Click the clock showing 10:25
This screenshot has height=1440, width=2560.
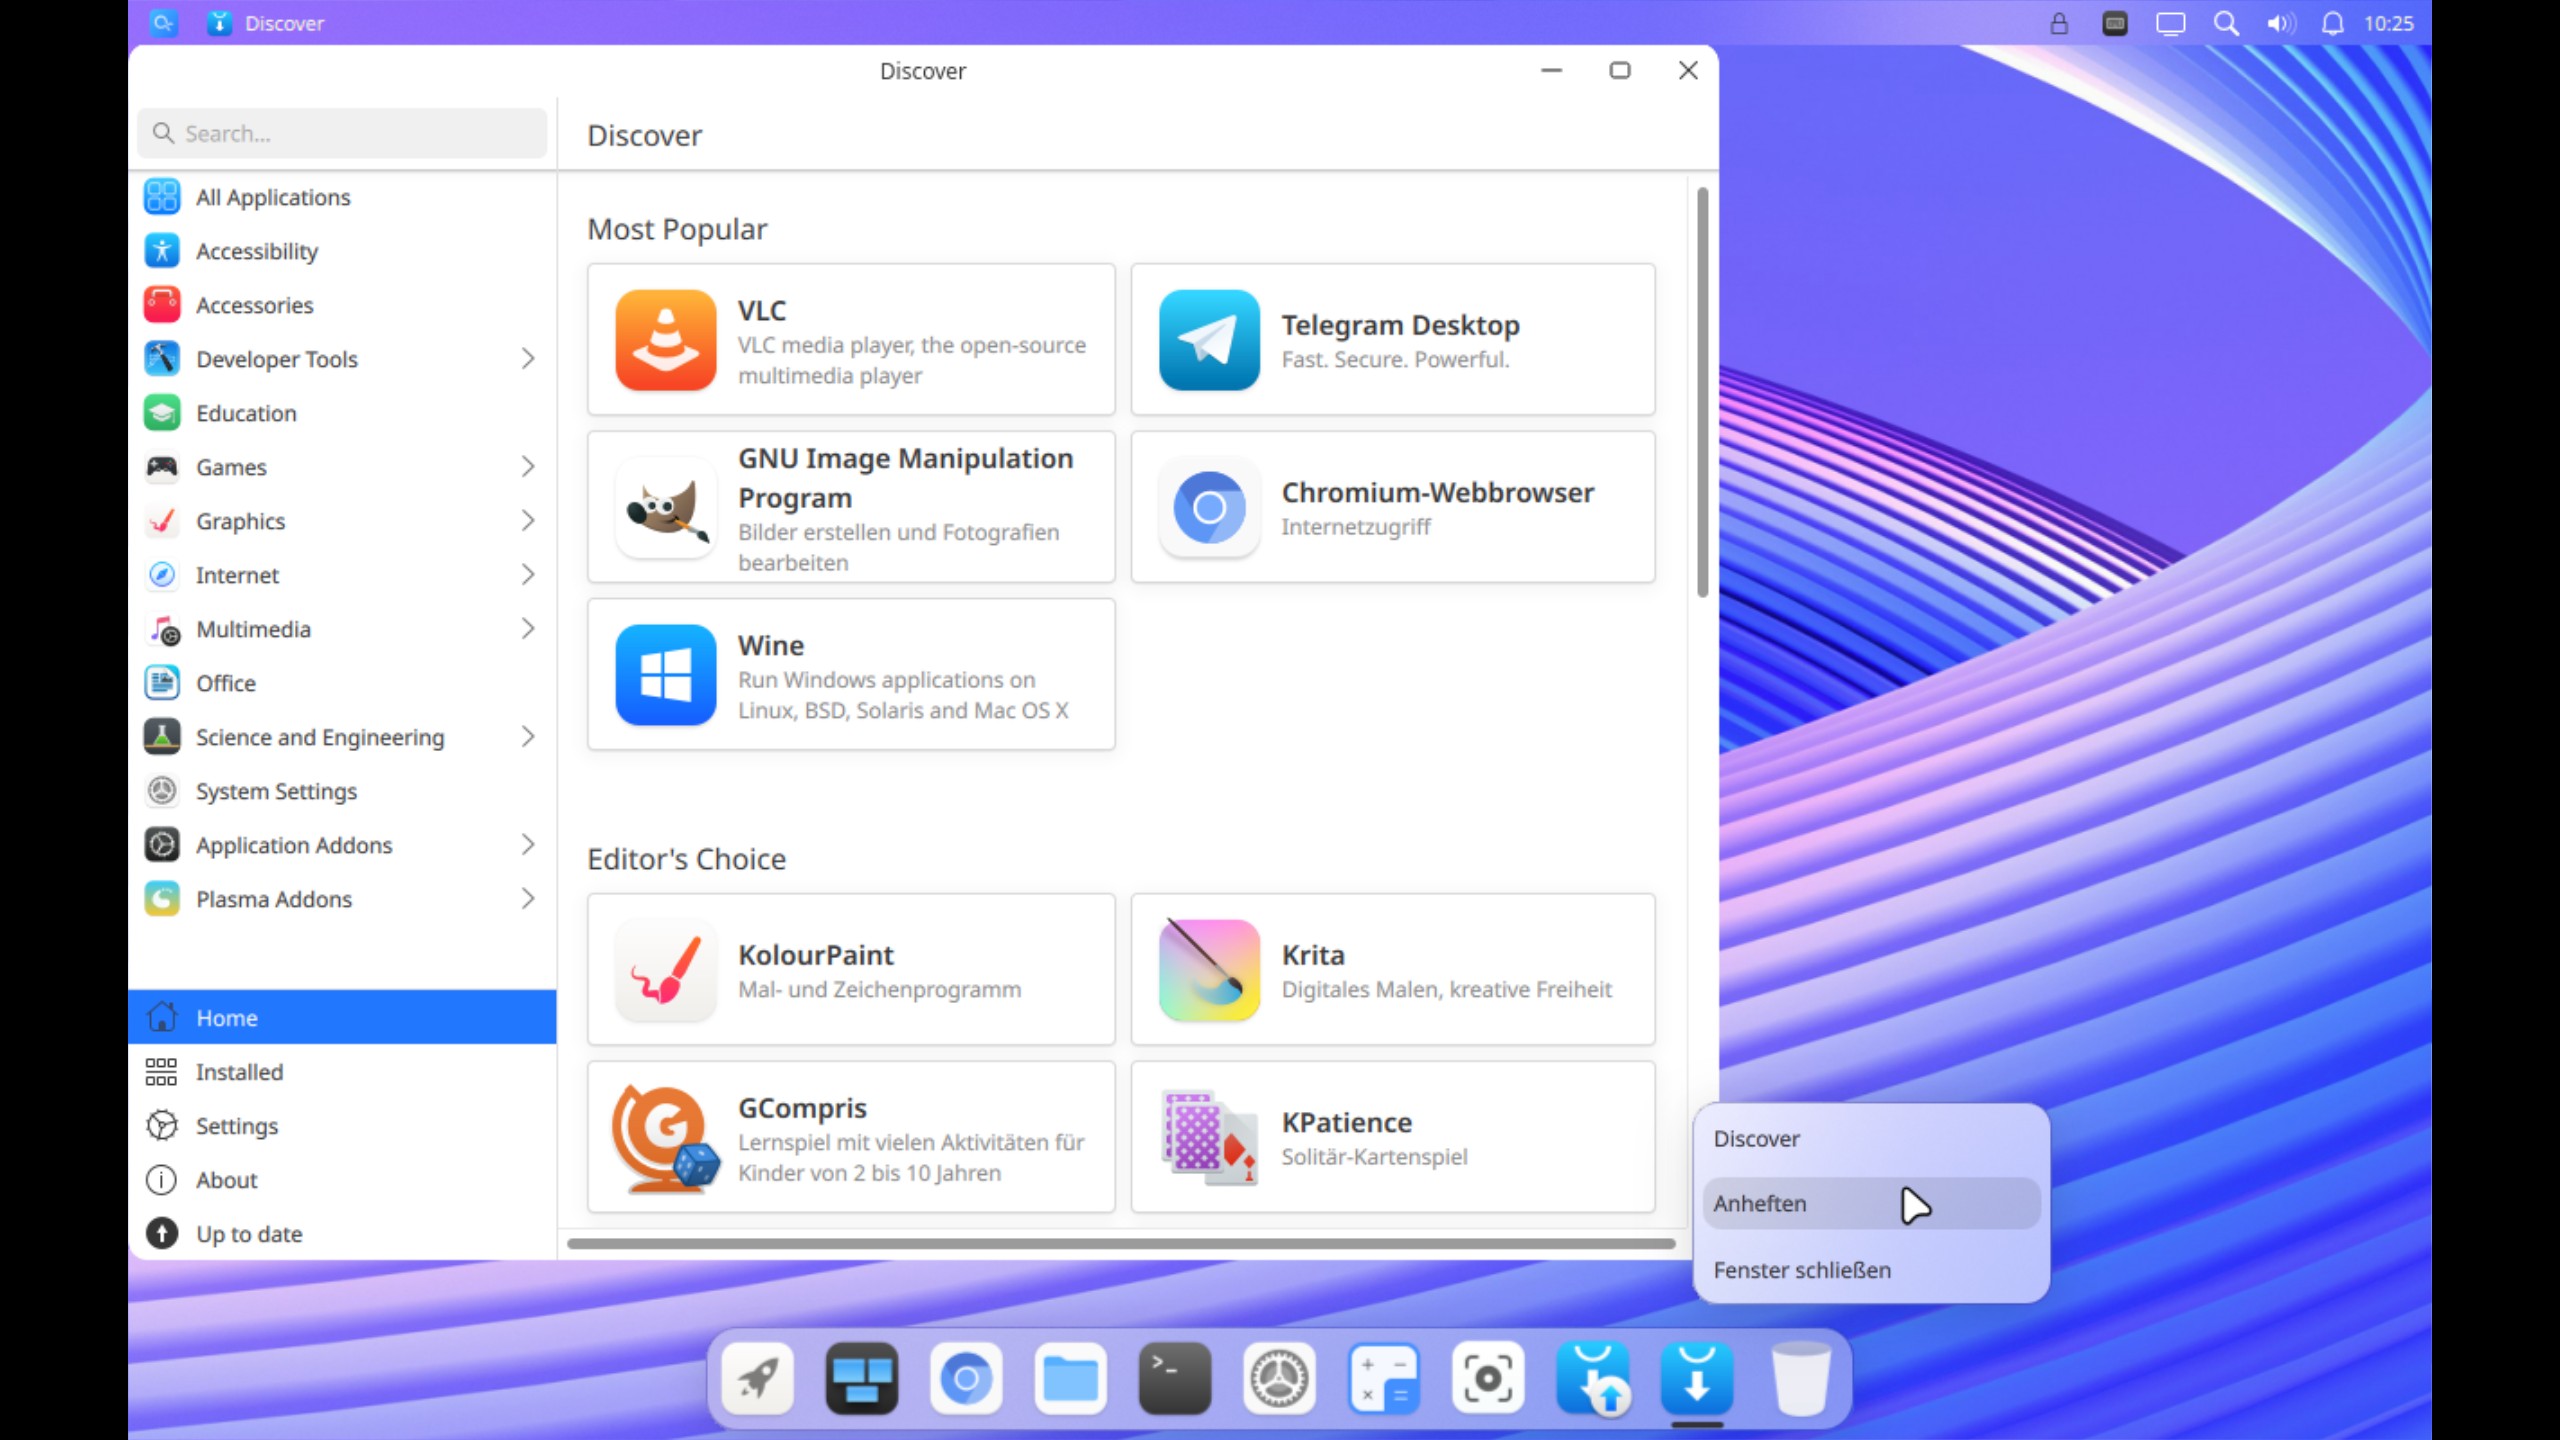(x=2388, y=23)
